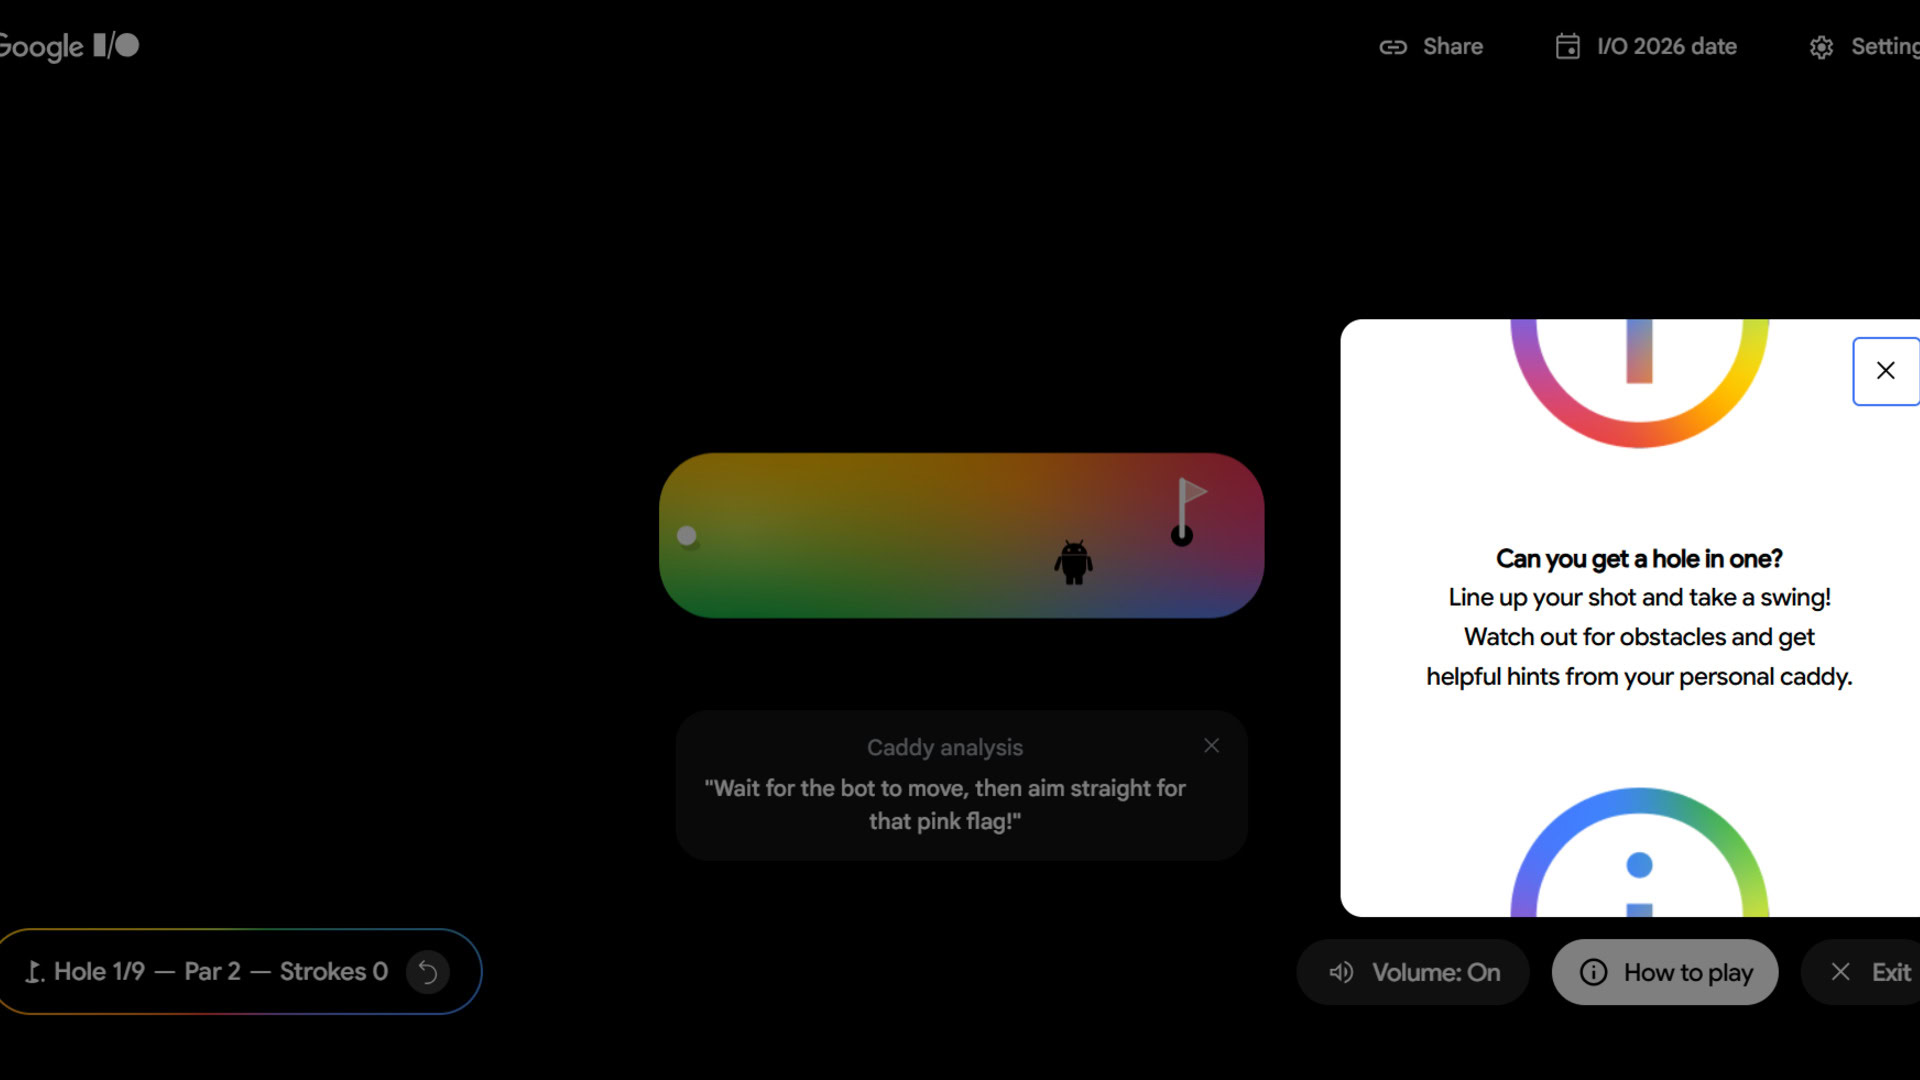1920x1080 pixels.
Task: Exit the mini golf game
Action: (x=1870, y=972)
